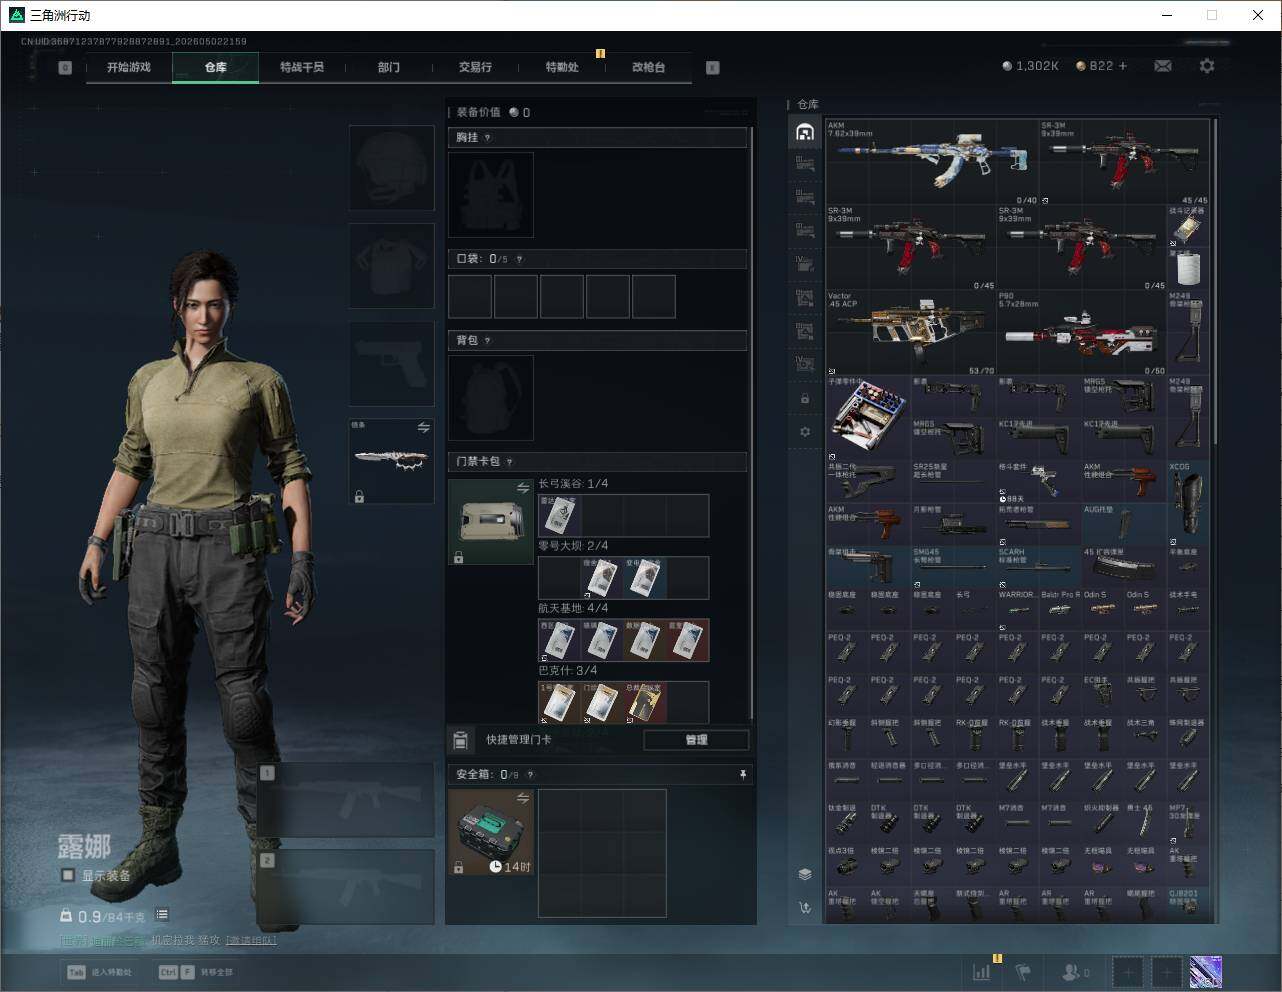This screenshot has width=1282, height=992.
Task: Click the 进入特勤处 Tab shortcut button
Action: 100,972
